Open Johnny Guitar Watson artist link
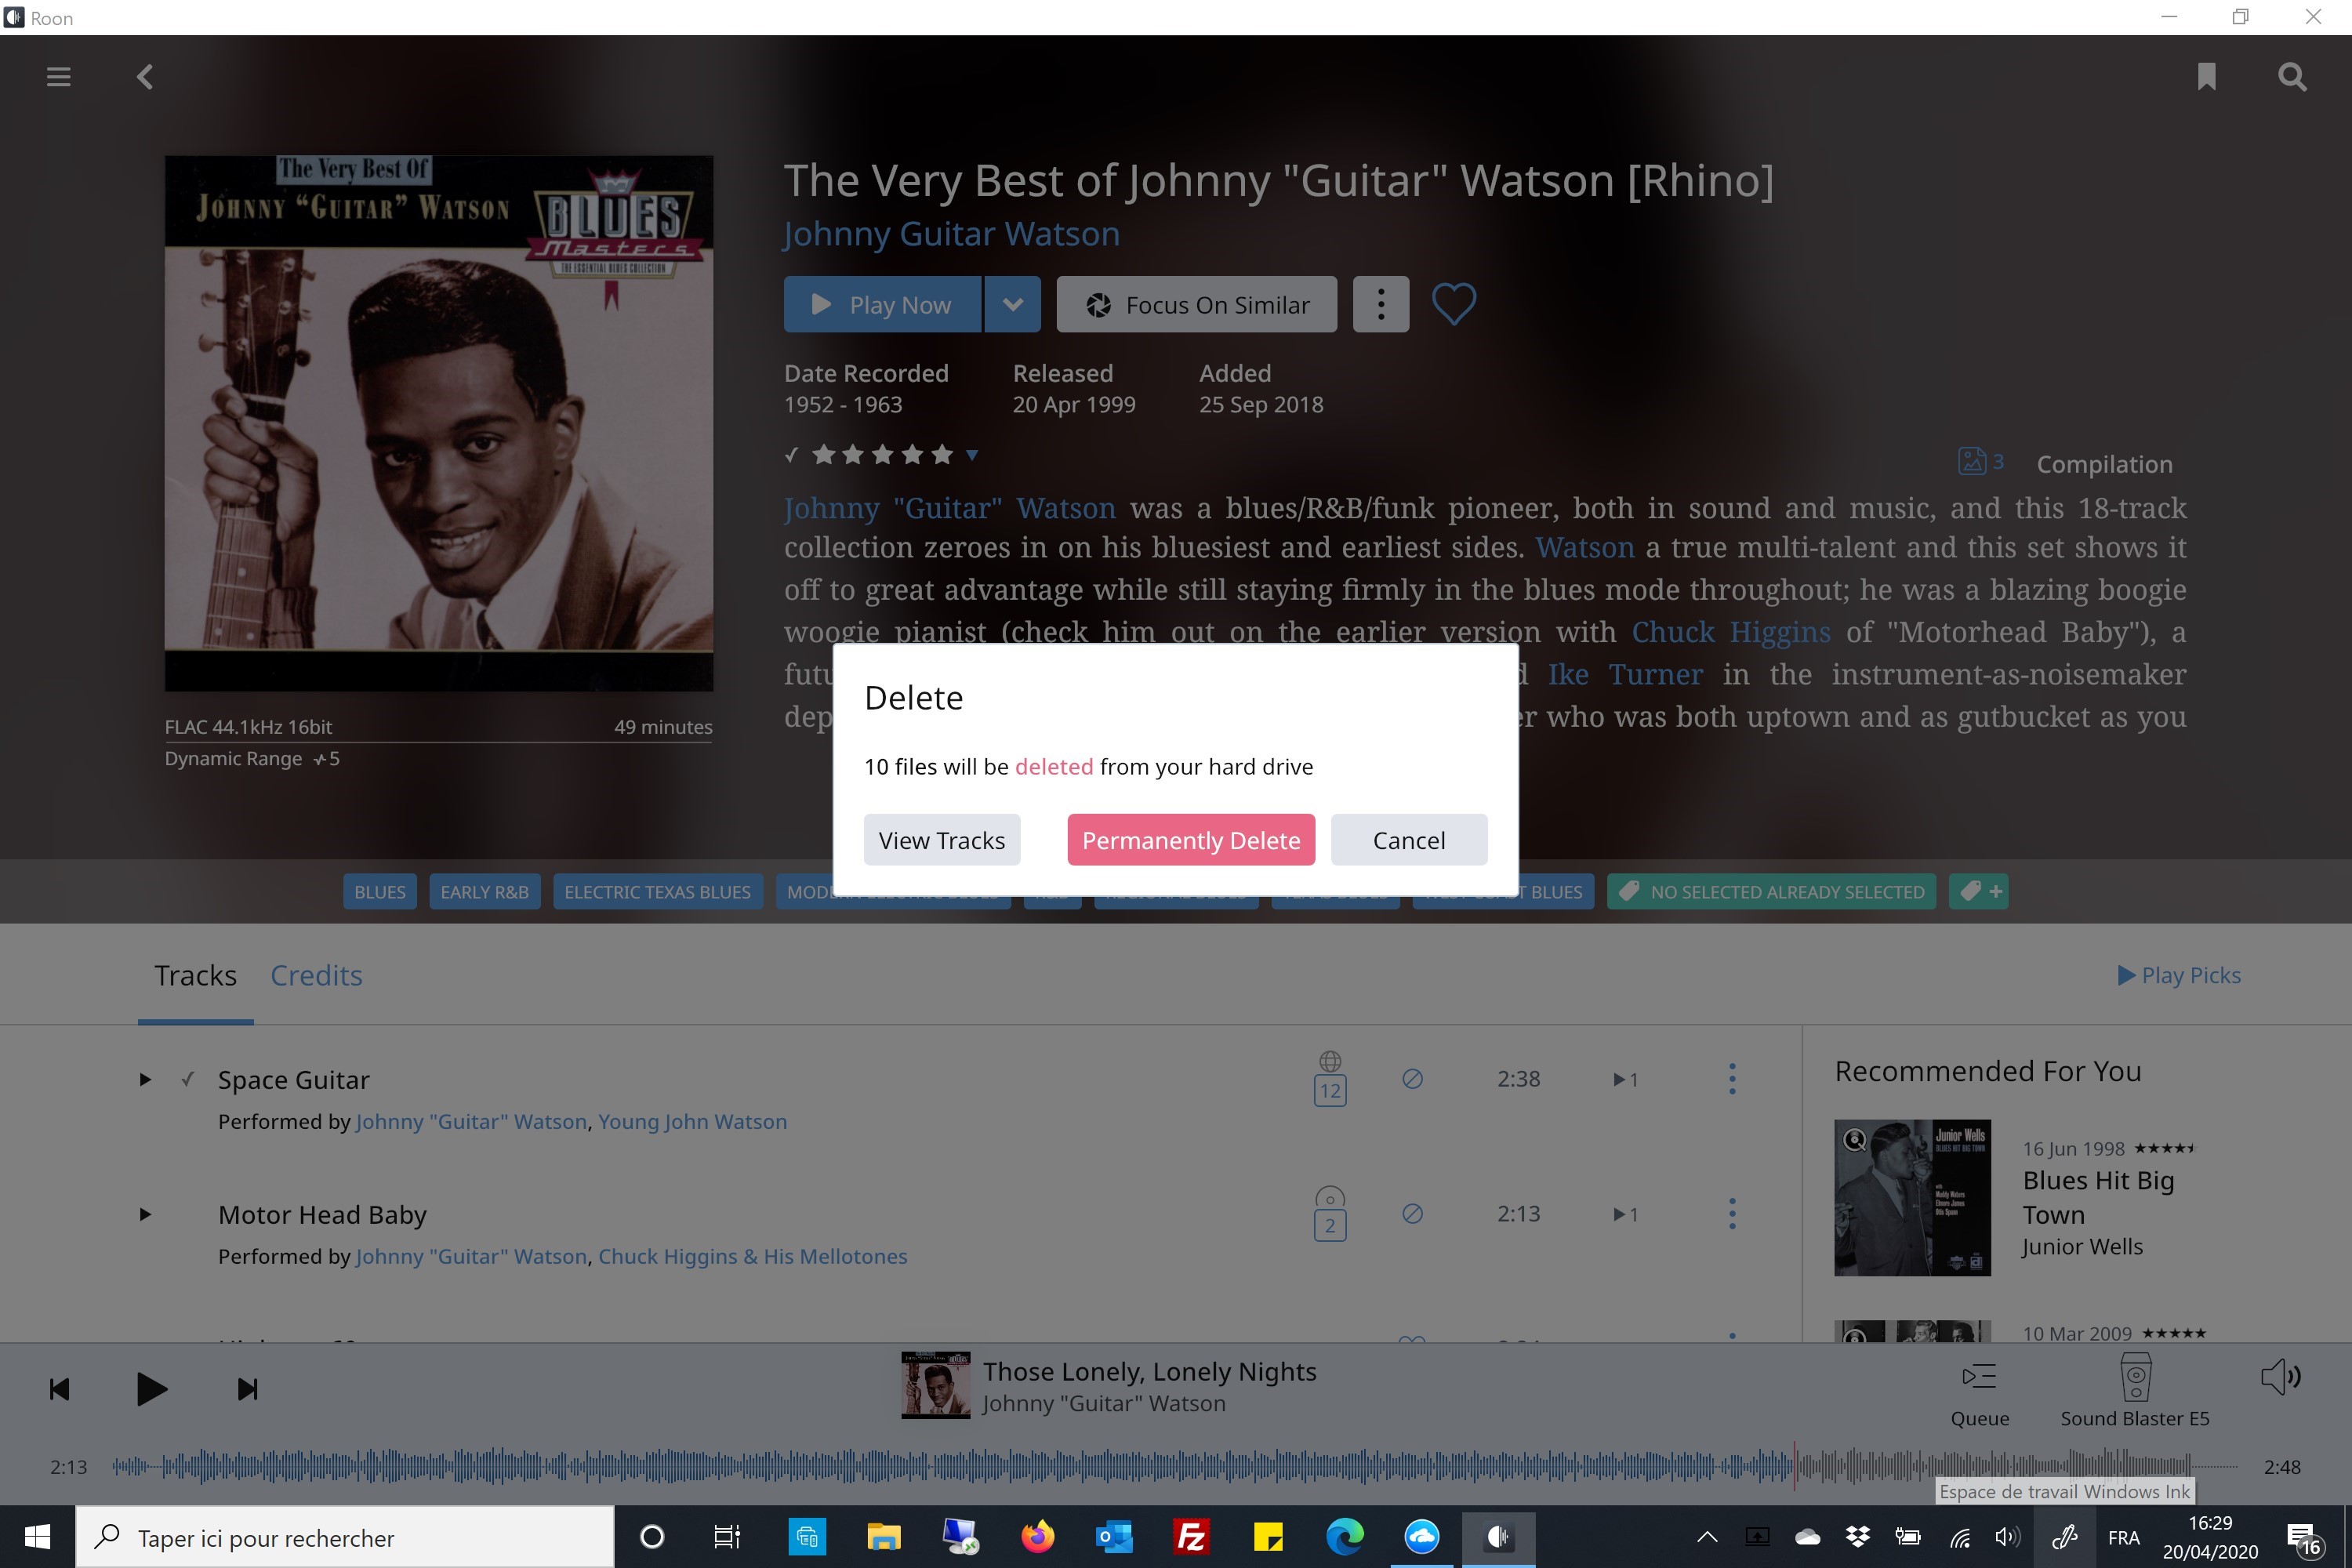Viewport: 2352px width, 1568px height. 951,233
